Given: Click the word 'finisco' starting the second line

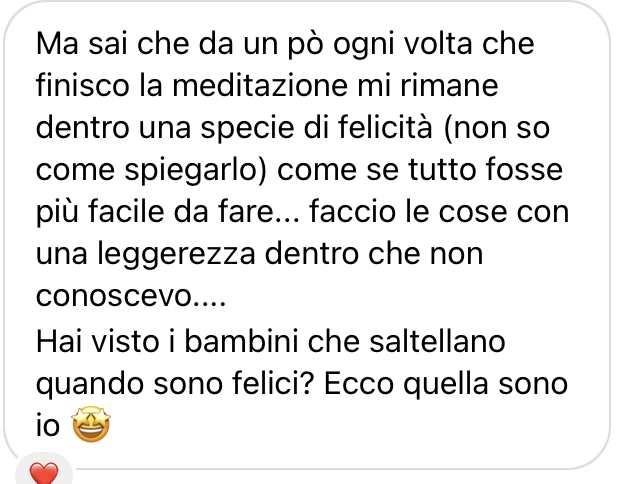Looking at the screenshot, I should [x=83, y=85].
